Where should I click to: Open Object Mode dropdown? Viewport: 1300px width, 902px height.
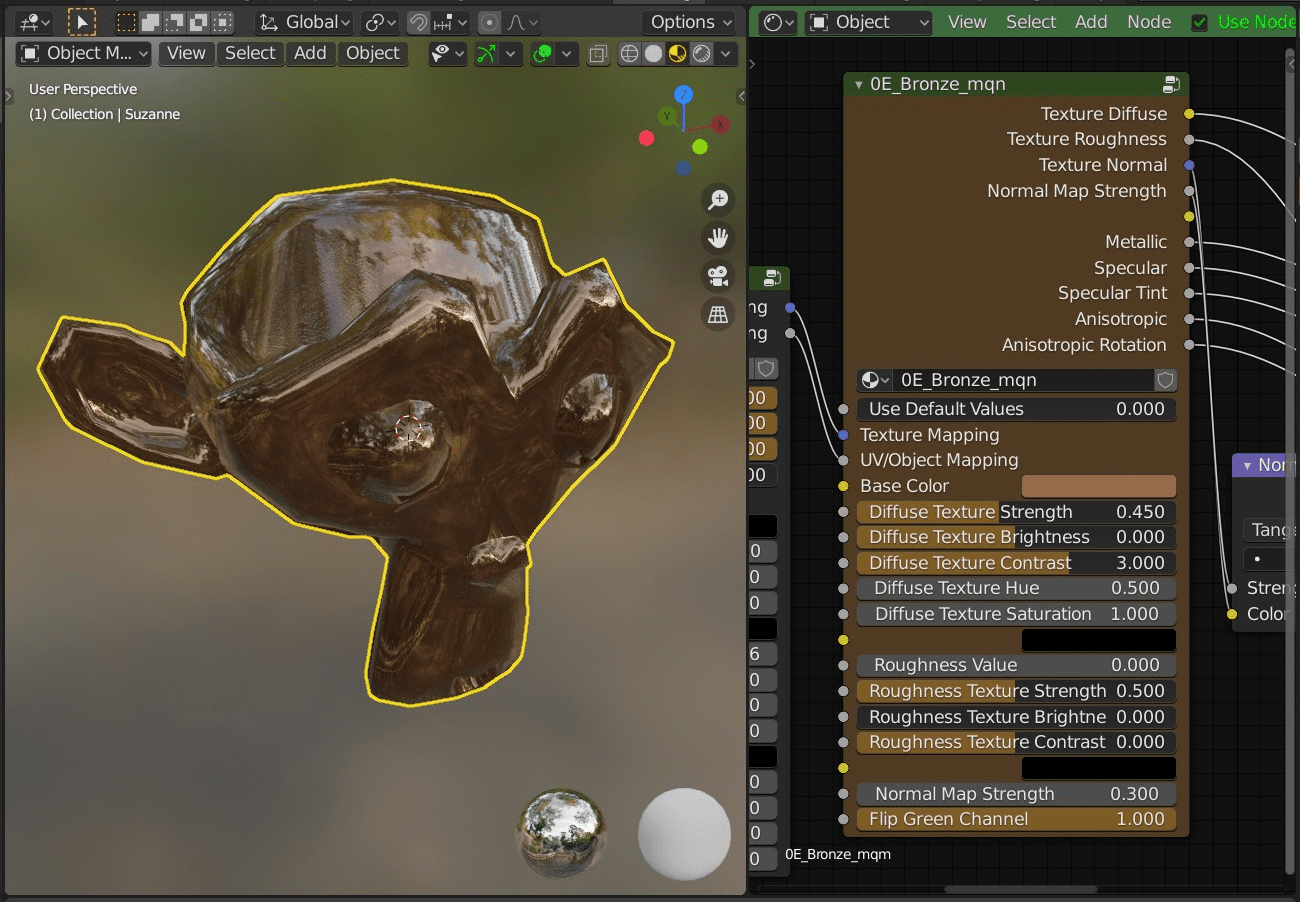coord(85,53)
